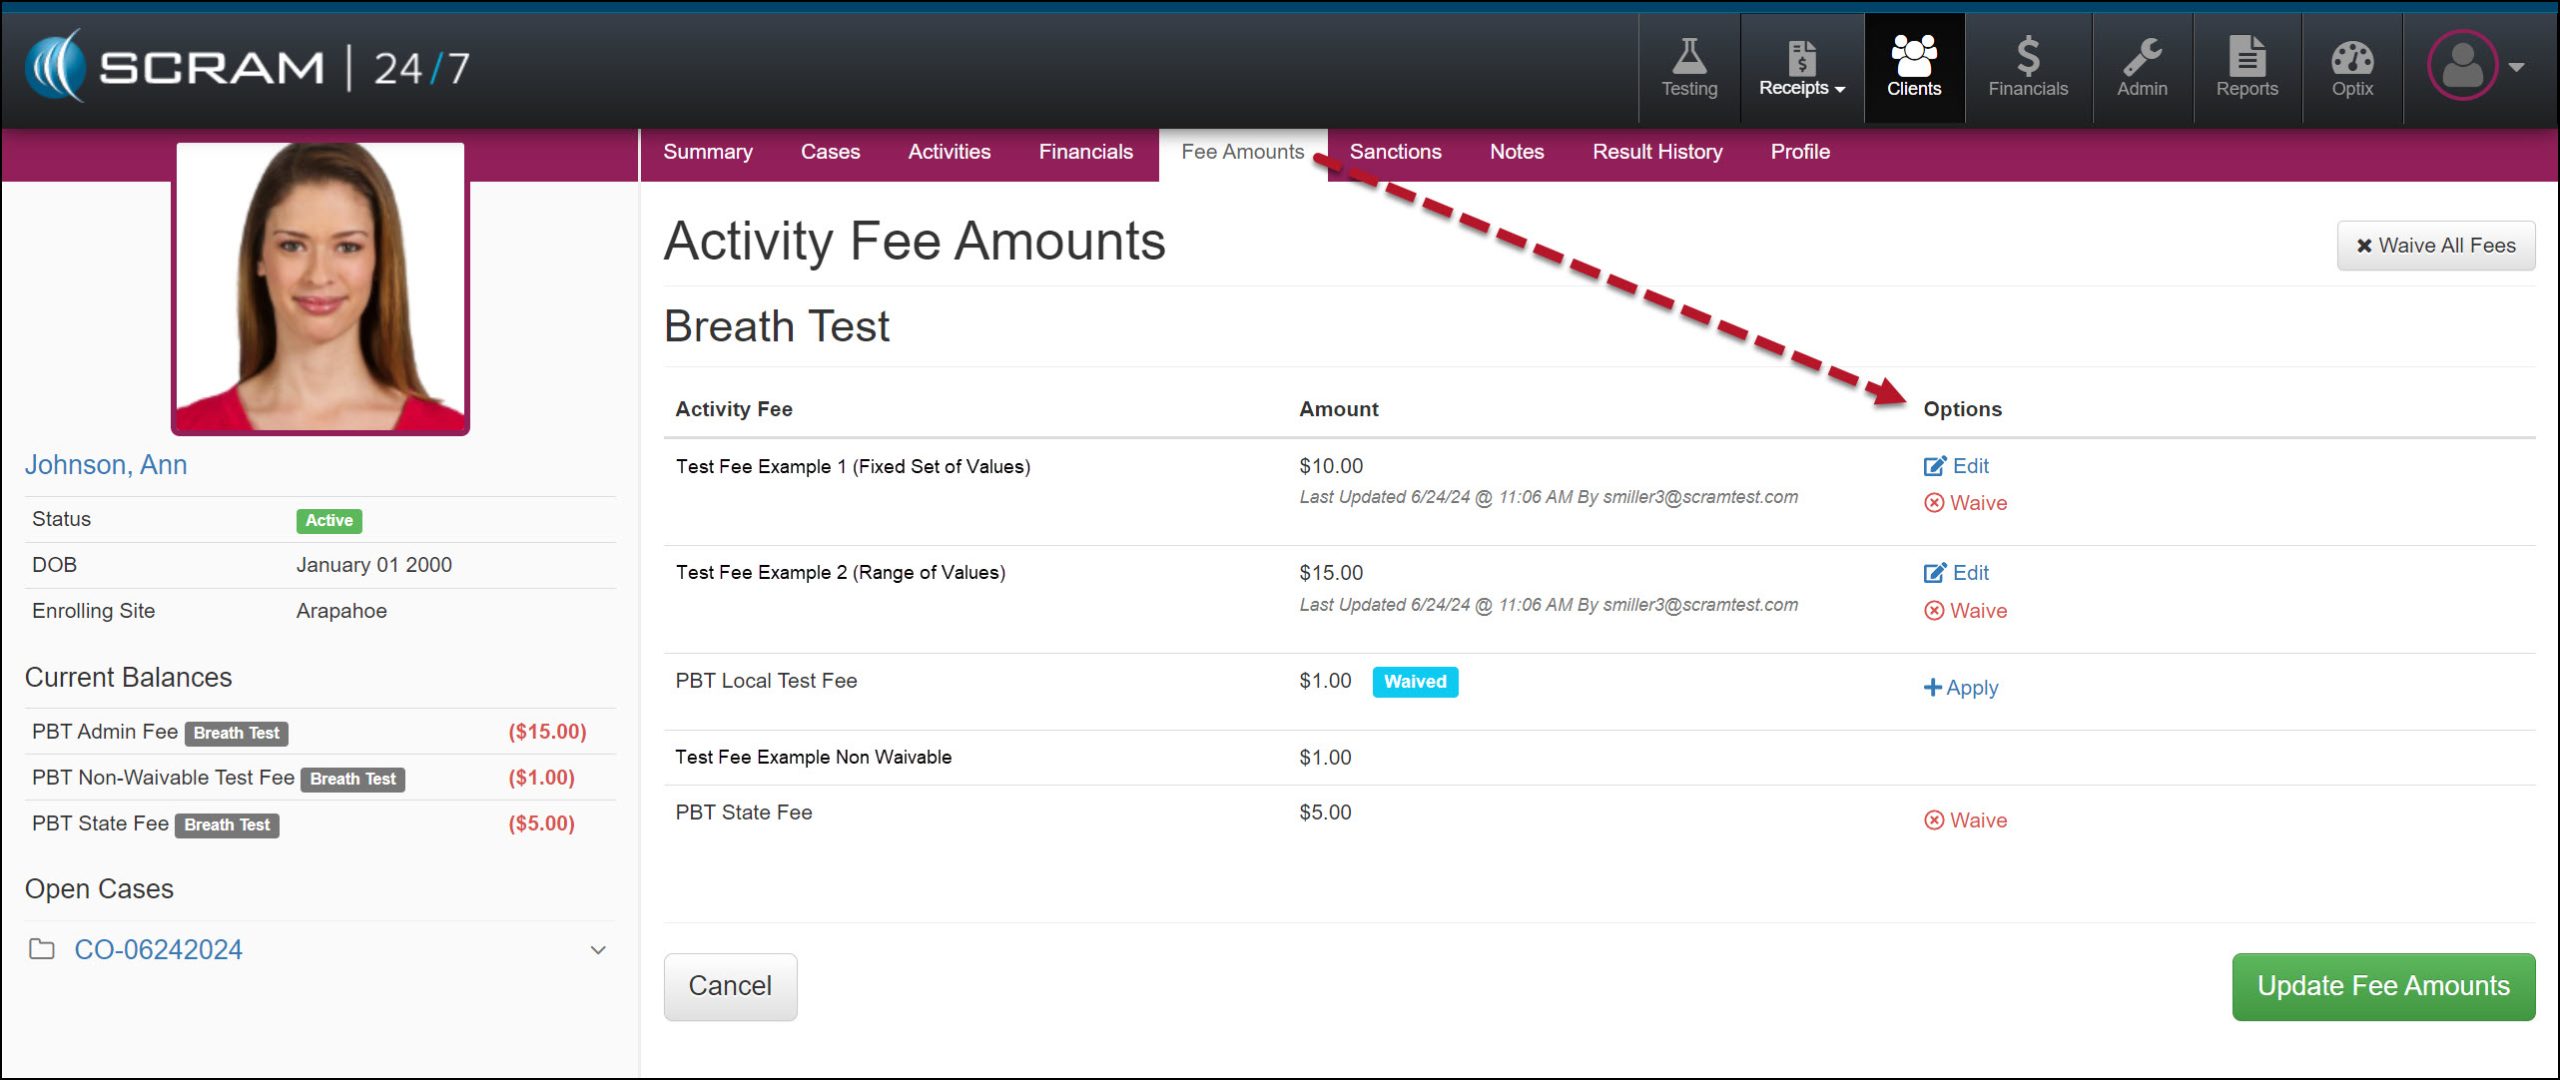Open the Johnson, Ann name link

point(106,465)
